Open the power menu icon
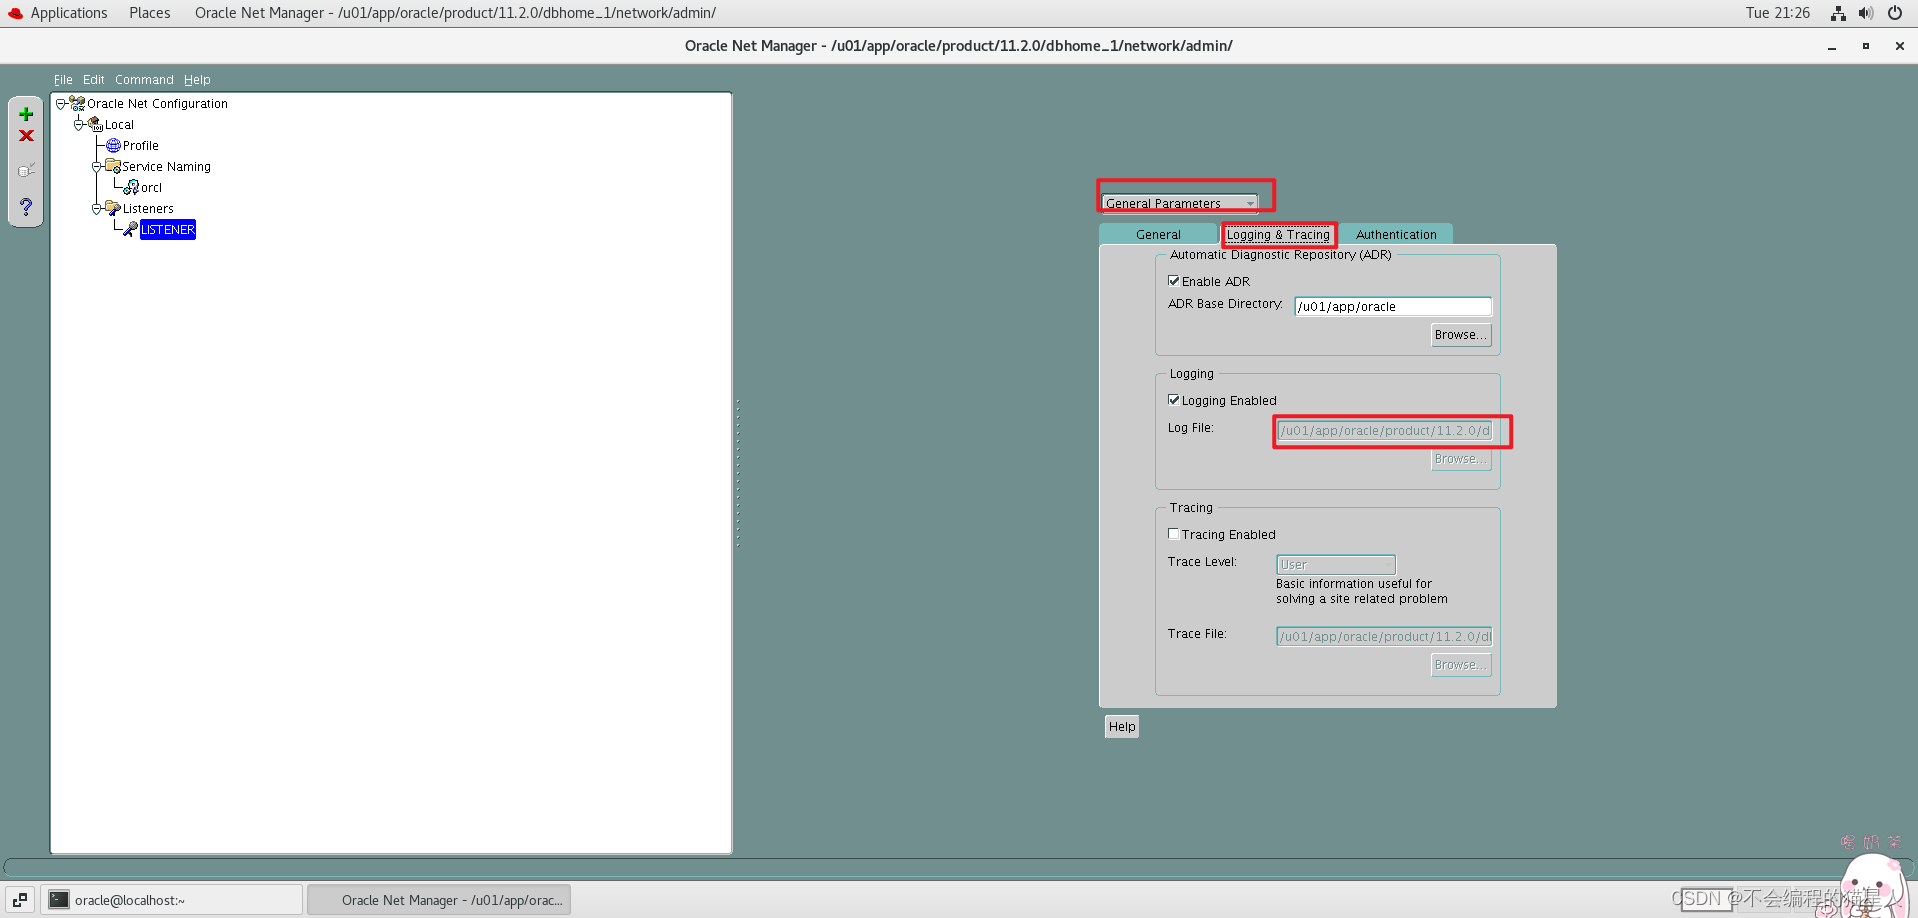Viewport: 1918px width, 918px height. click(1895, 13)
